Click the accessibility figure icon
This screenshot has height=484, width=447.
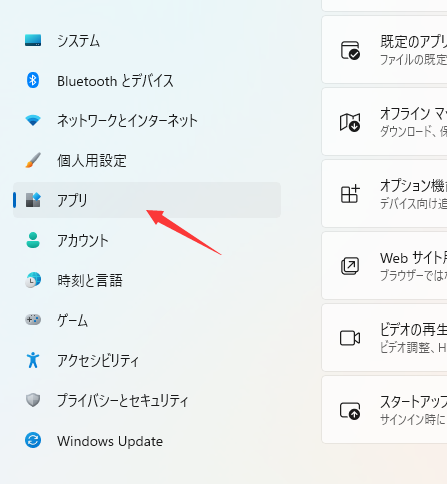[x=33, y=360]
